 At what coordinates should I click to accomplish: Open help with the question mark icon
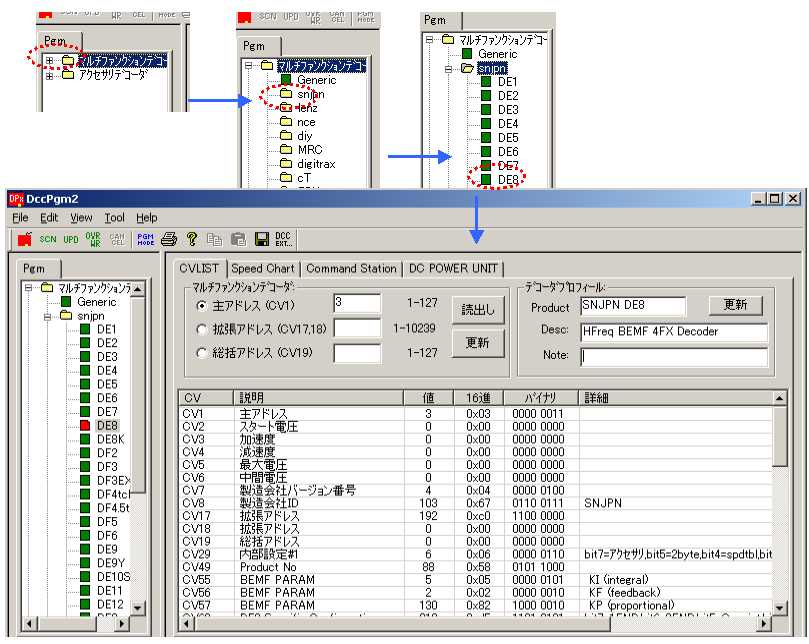(192, 239)
